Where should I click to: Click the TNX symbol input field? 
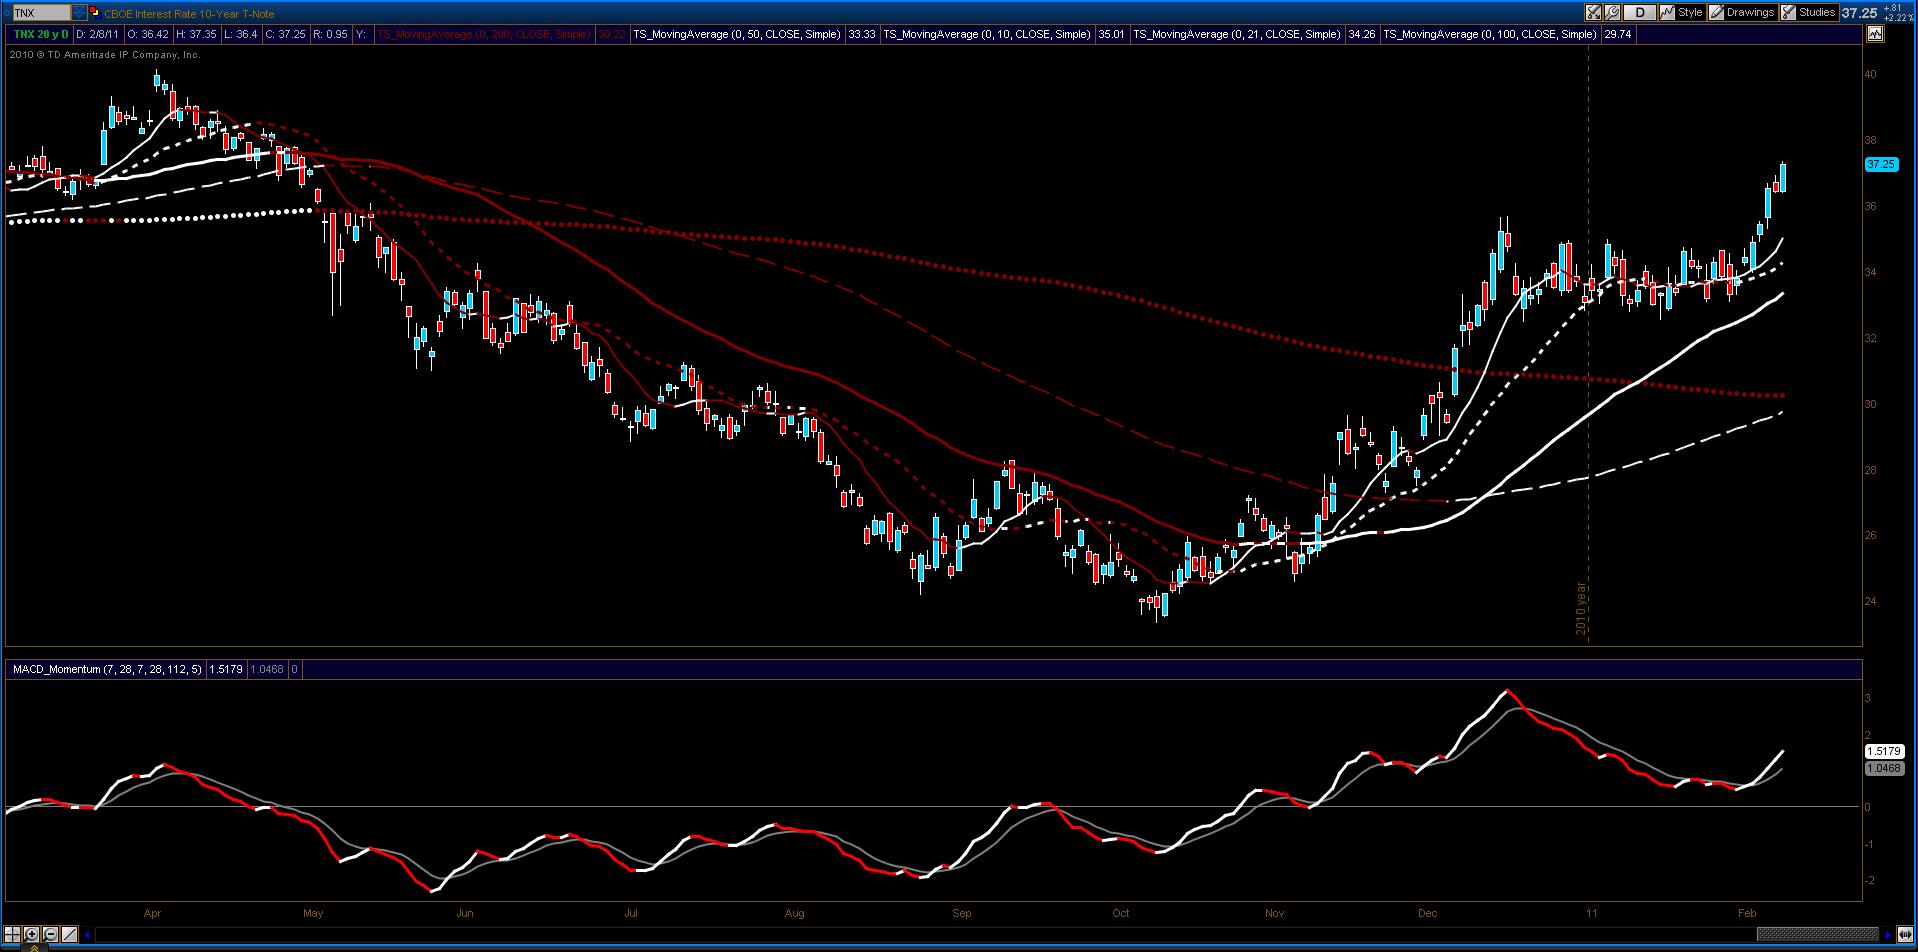click(x=41, y=13)
